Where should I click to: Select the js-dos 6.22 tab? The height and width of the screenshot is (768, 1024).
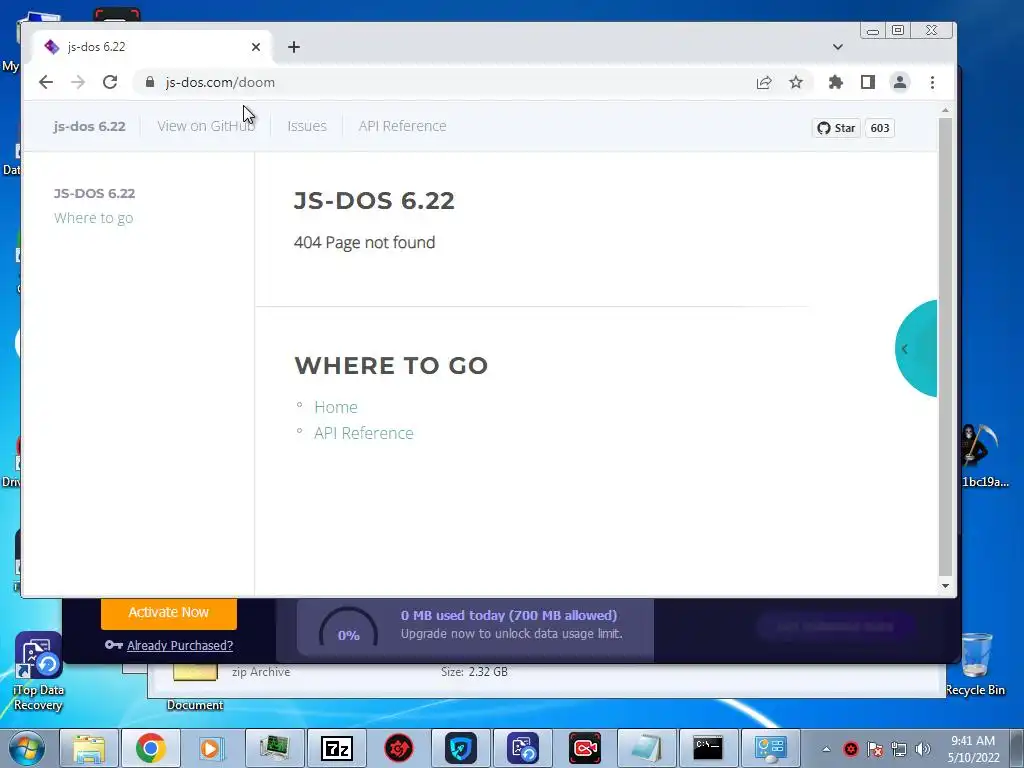tap(152, 47)
